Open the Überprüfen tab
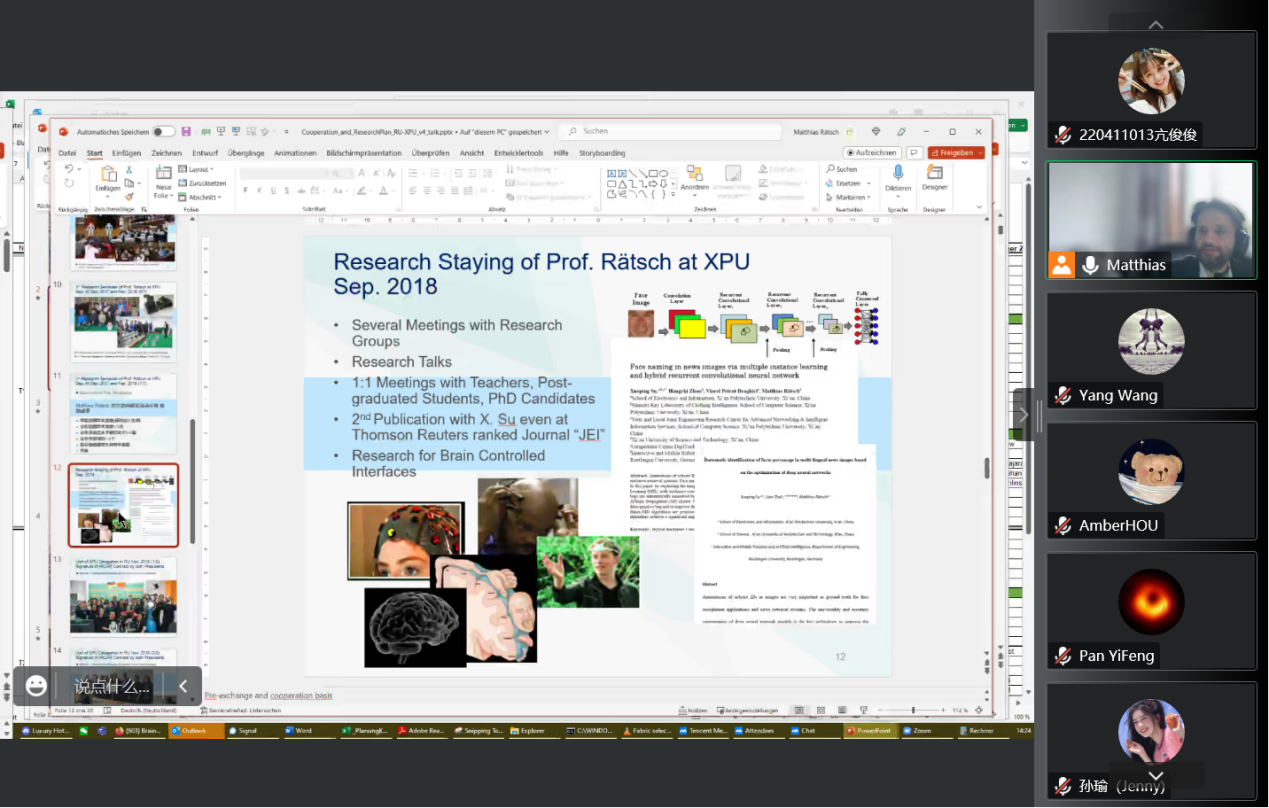Image resolution: width=1269 pixels, height=808 pixels. pos(430,153)
